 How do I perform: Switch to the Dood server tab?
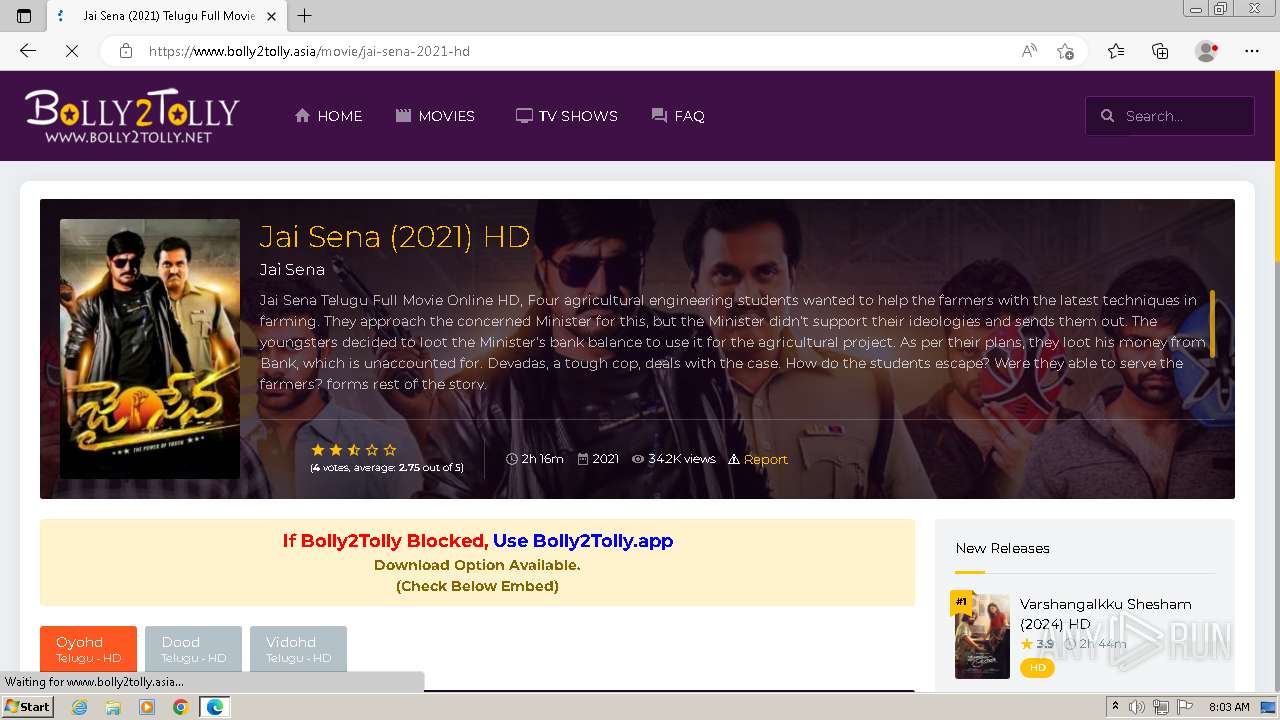[x=193, y=649]
